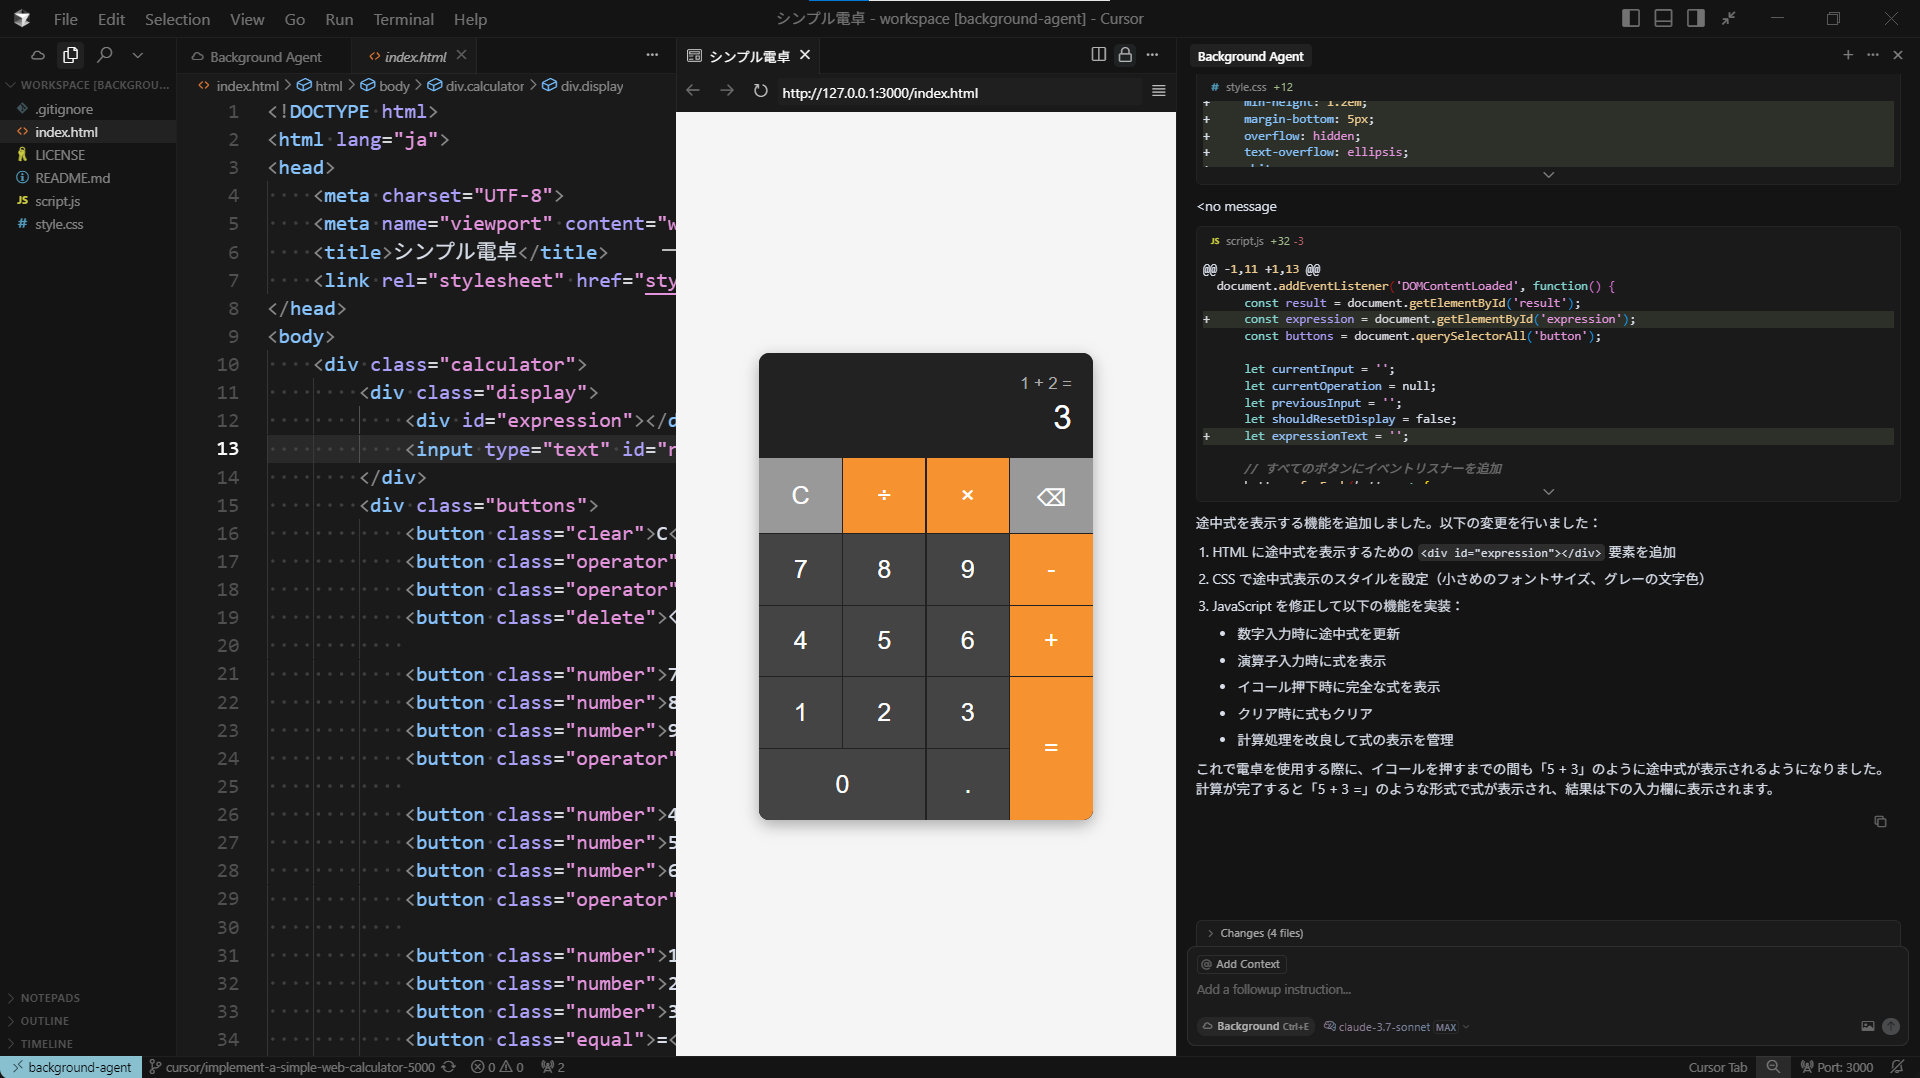The height and width of the screenshot is (1078, 1920).
Task: Toggle the bottom panel visibility icon
Action: click(1662, 18)
